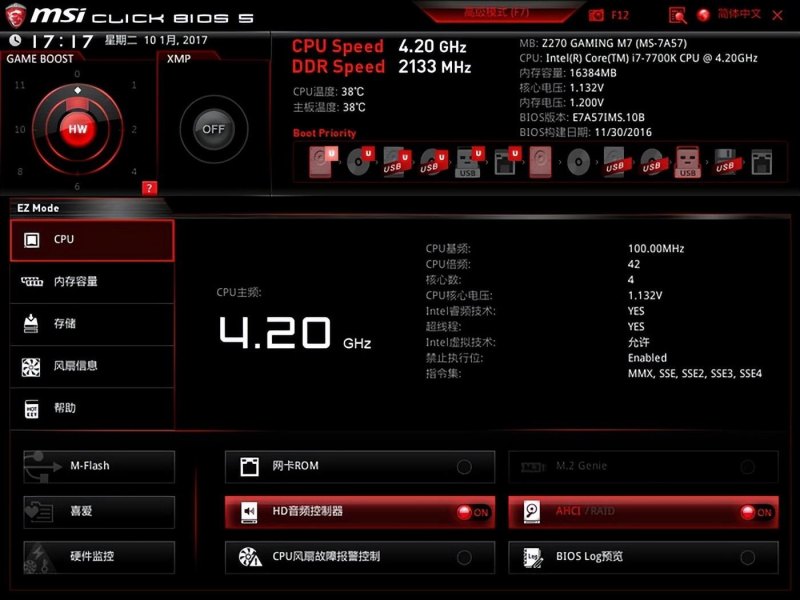
Task: Click the 存储 storage icon in sidebar
Action: (31, 323)
